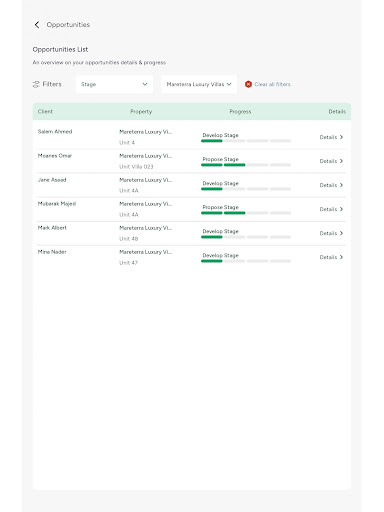Click the Client column header
This screenshot has height=512, width=384.
[45, 111]
